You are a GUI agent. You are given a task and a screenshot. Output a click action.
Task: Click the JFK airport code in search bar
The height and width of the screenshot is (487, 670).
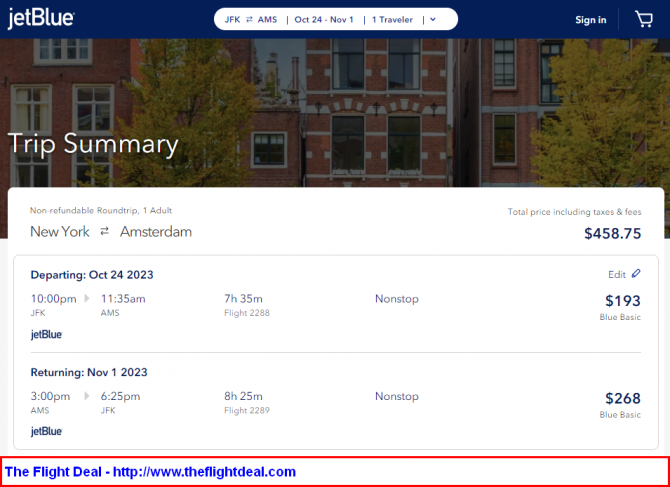tap(232, 20)
